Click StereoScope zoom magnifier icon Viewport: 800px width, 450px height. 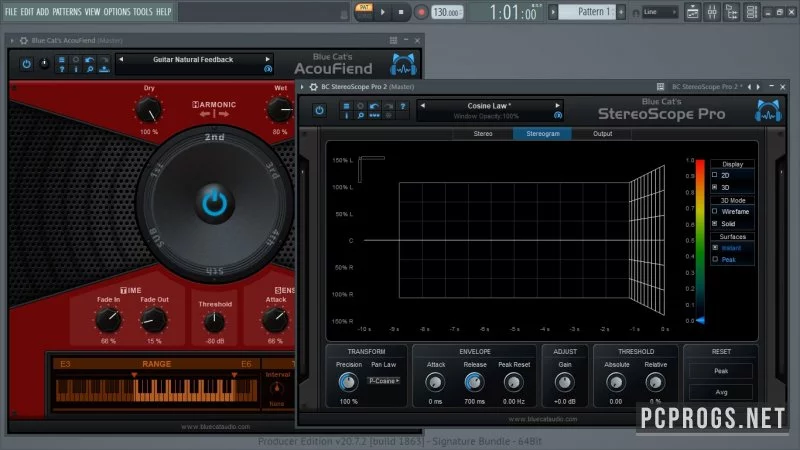click(x=361, y=116)
